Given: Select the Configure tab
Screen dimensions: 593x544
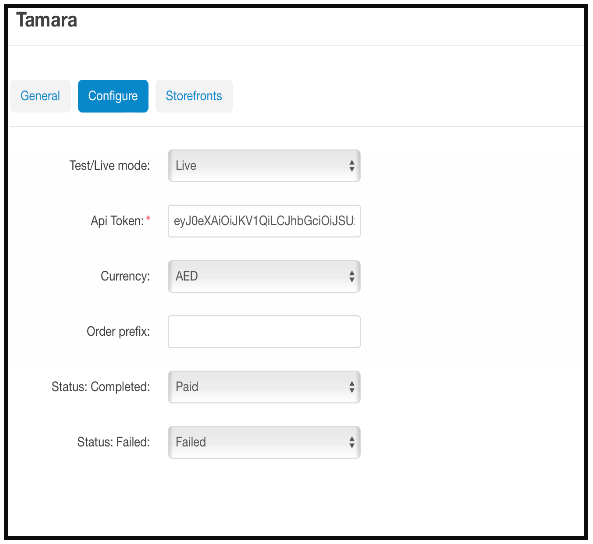Looking at the screenshot, I should pyautogui.click(x=113, y=96).
